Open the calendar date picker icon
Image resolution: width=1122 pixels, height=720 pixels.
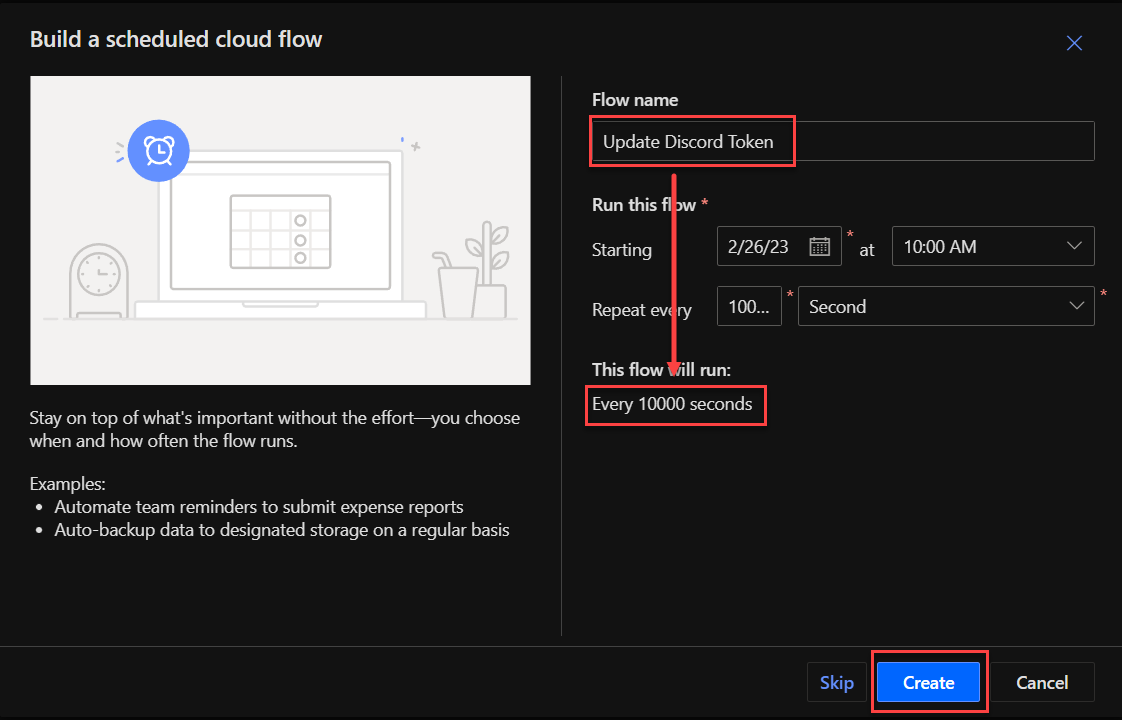819,246
